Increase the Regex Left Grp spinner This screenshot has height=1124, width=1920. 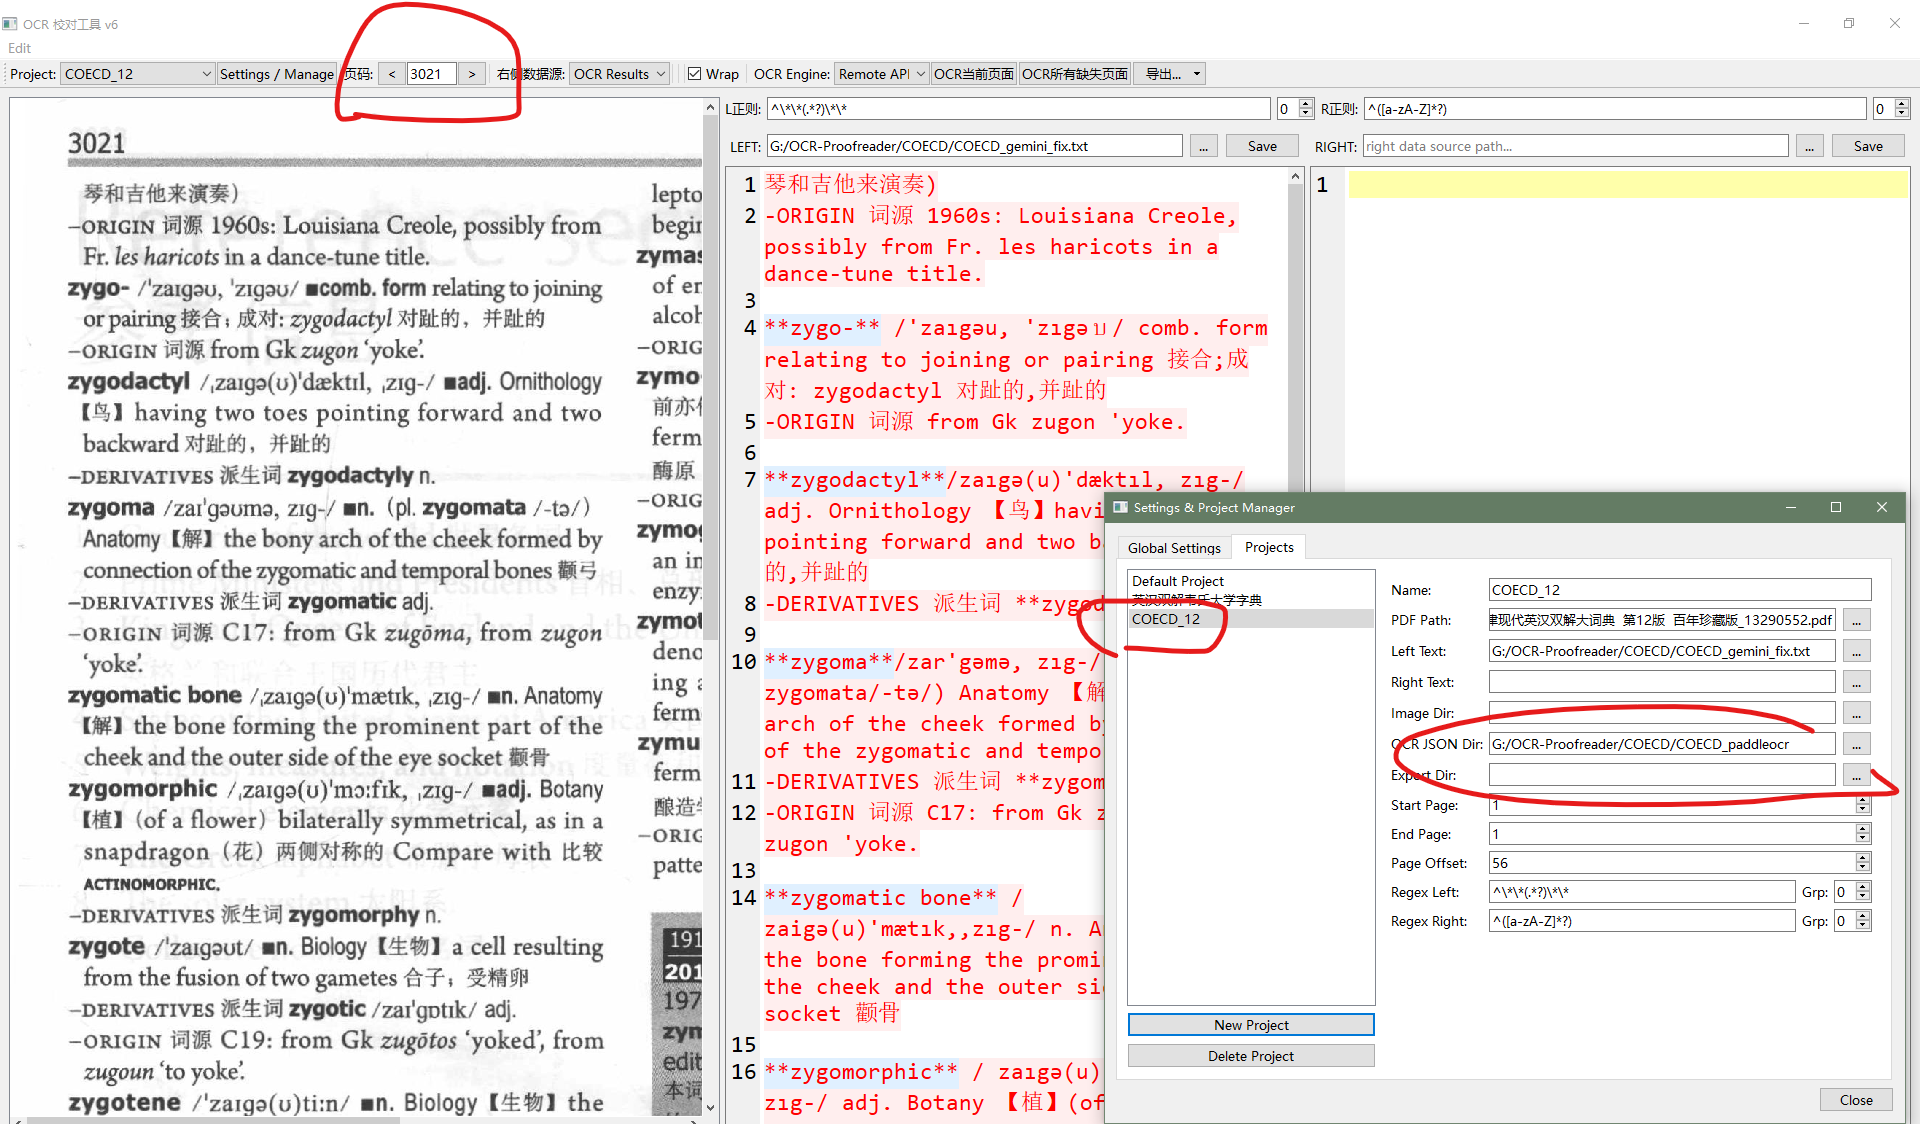tap(1863, 887)
